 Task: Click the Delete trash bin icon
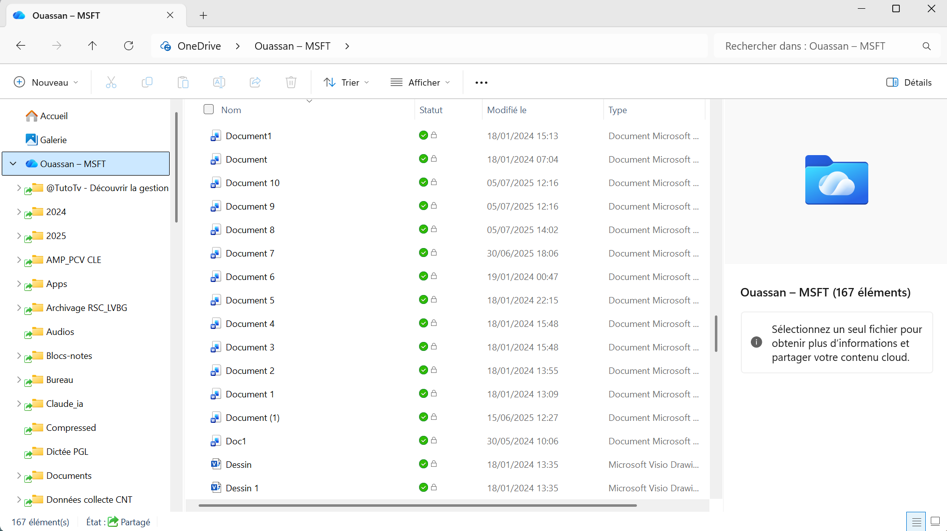tap(291, 82)
